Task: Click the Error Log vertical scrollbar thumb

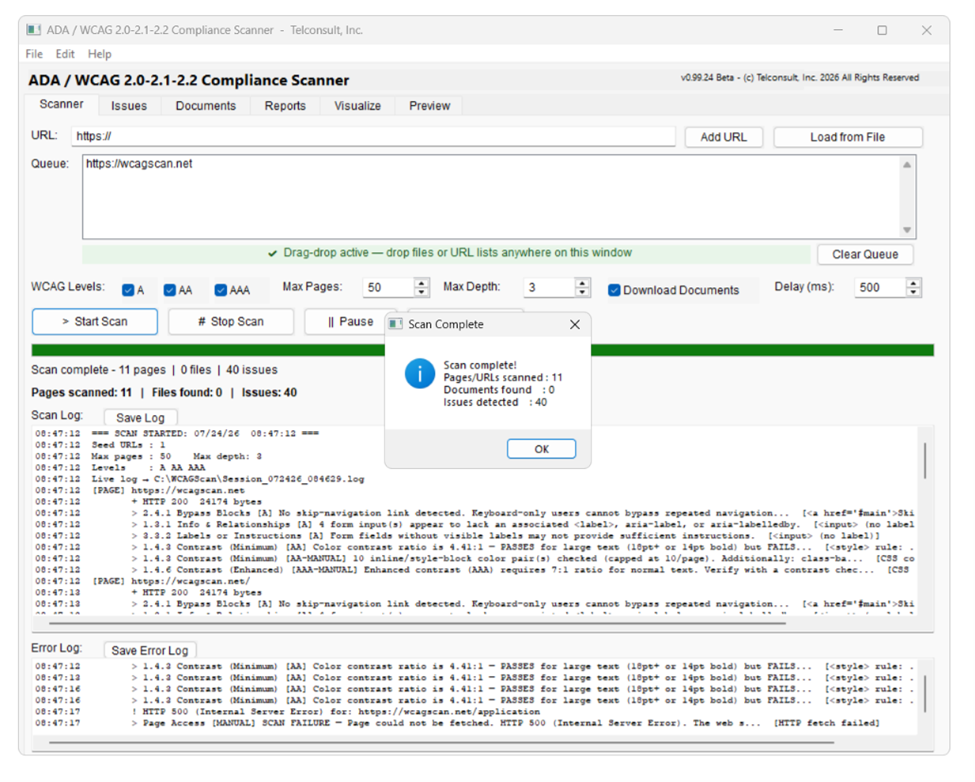Action: 925,693
